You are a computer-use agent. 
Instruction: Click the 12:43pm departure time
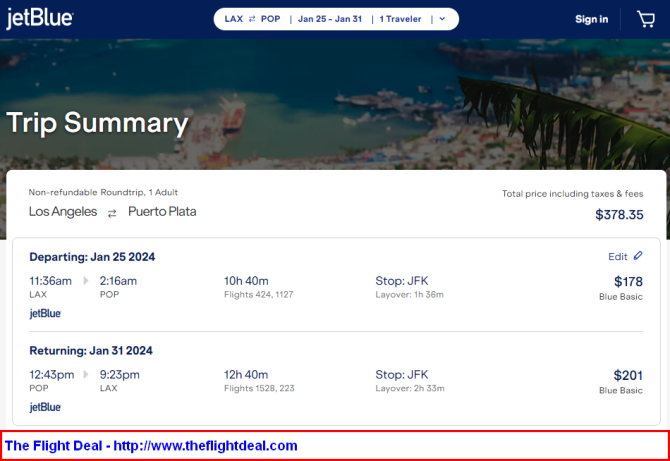[52, 374]
